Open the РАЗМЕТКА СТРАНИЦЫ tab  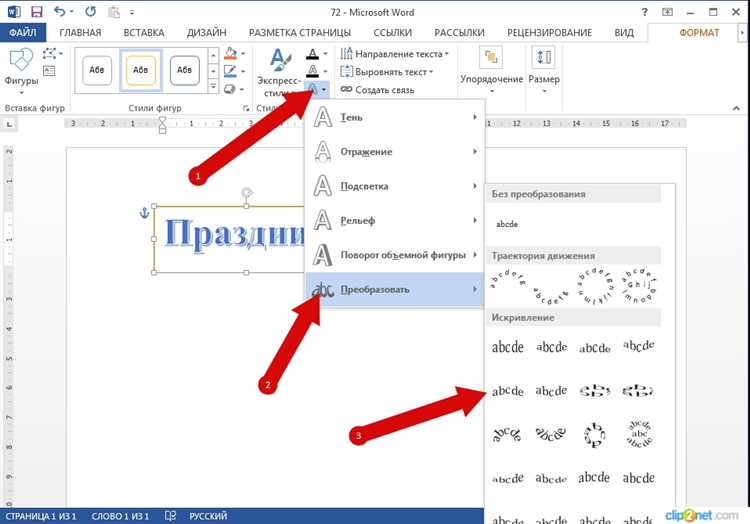(x=300, y=33)
